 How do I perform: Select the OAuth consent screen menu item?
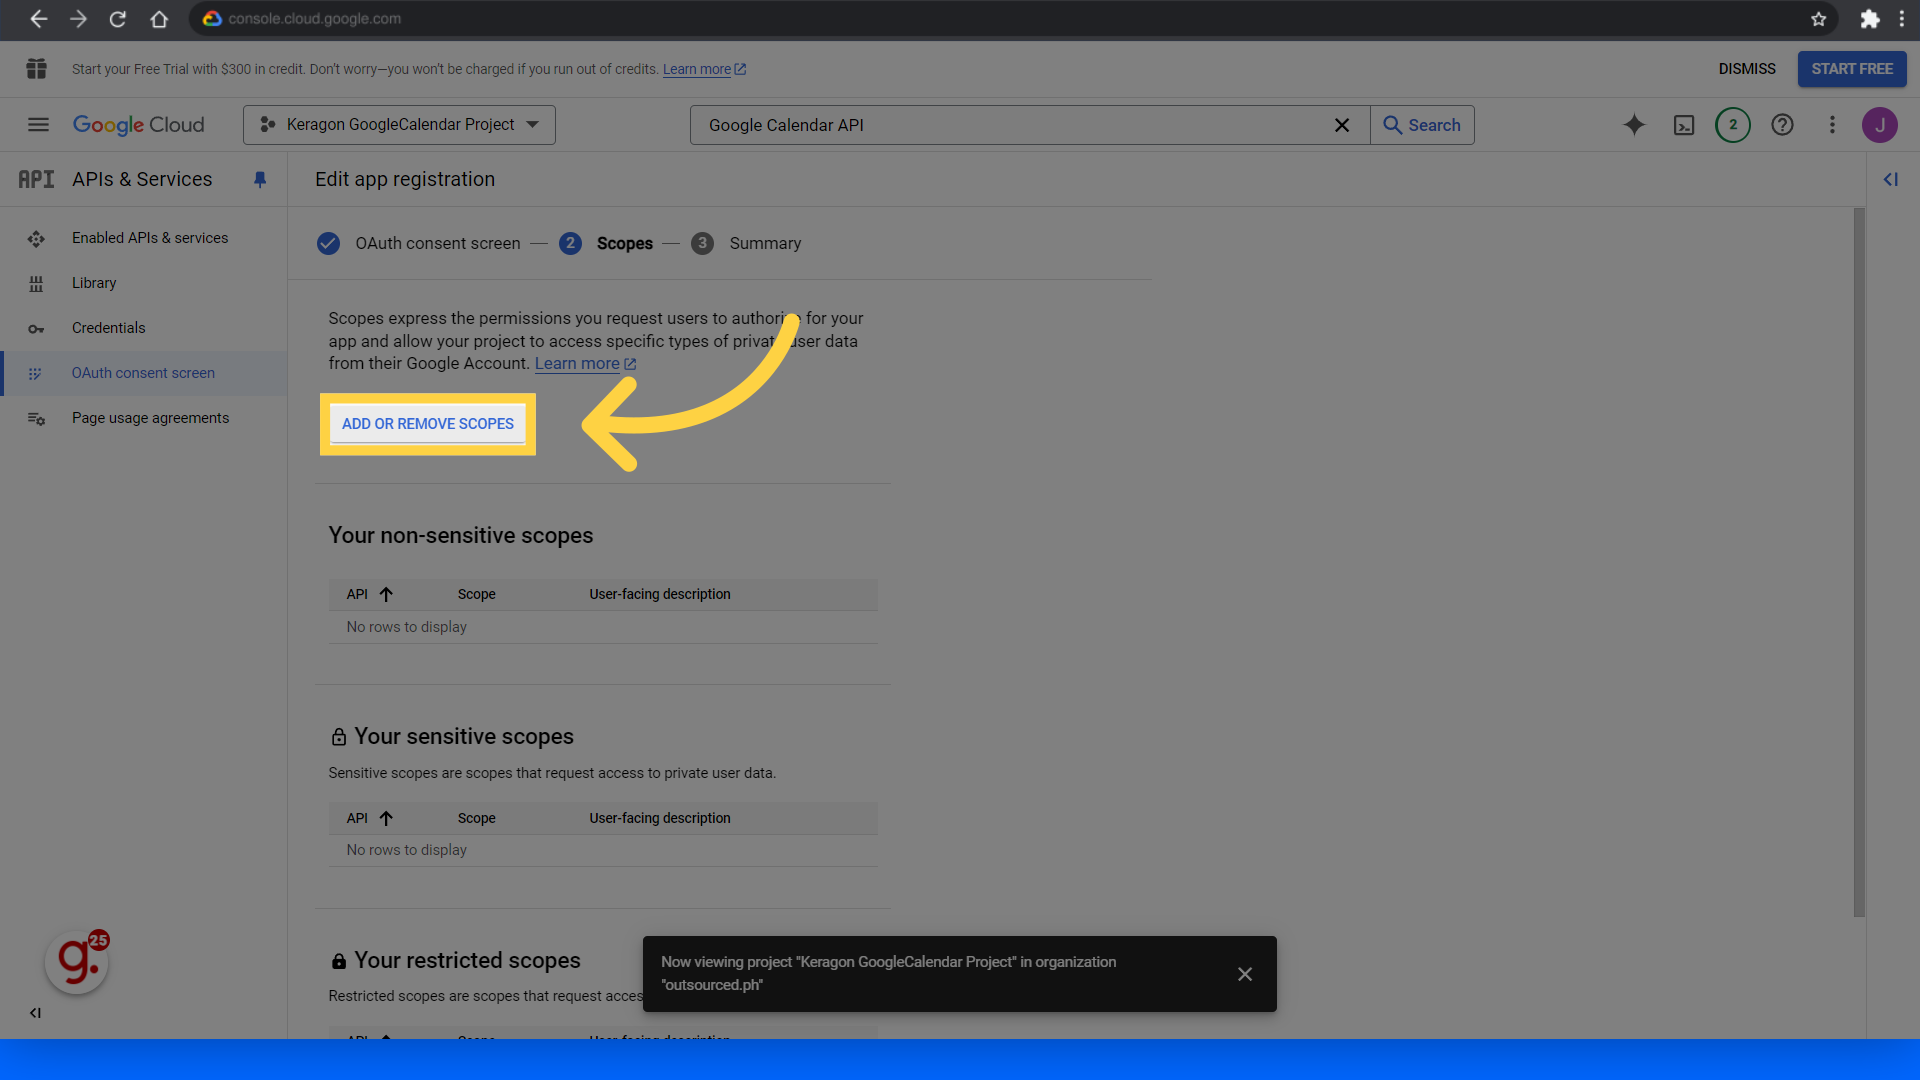point(143,373)
